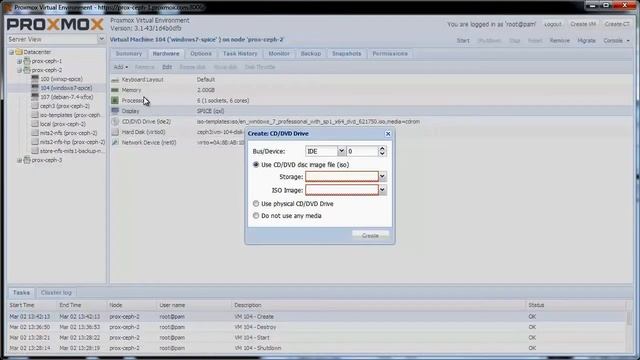The height and width of the screenshot is (360, 640).
Task: Click the storage icon for mits2-nfs-hp
Action: tap(35, 142)
